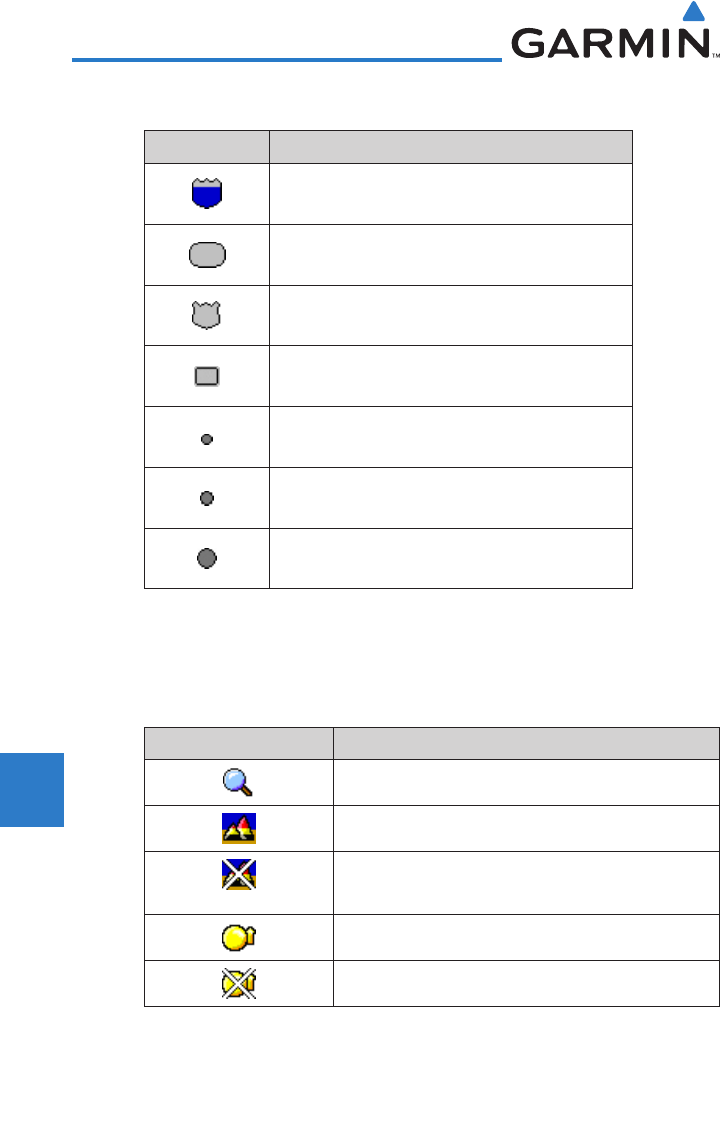Click the smallest gray city dot

coord(207,438)
